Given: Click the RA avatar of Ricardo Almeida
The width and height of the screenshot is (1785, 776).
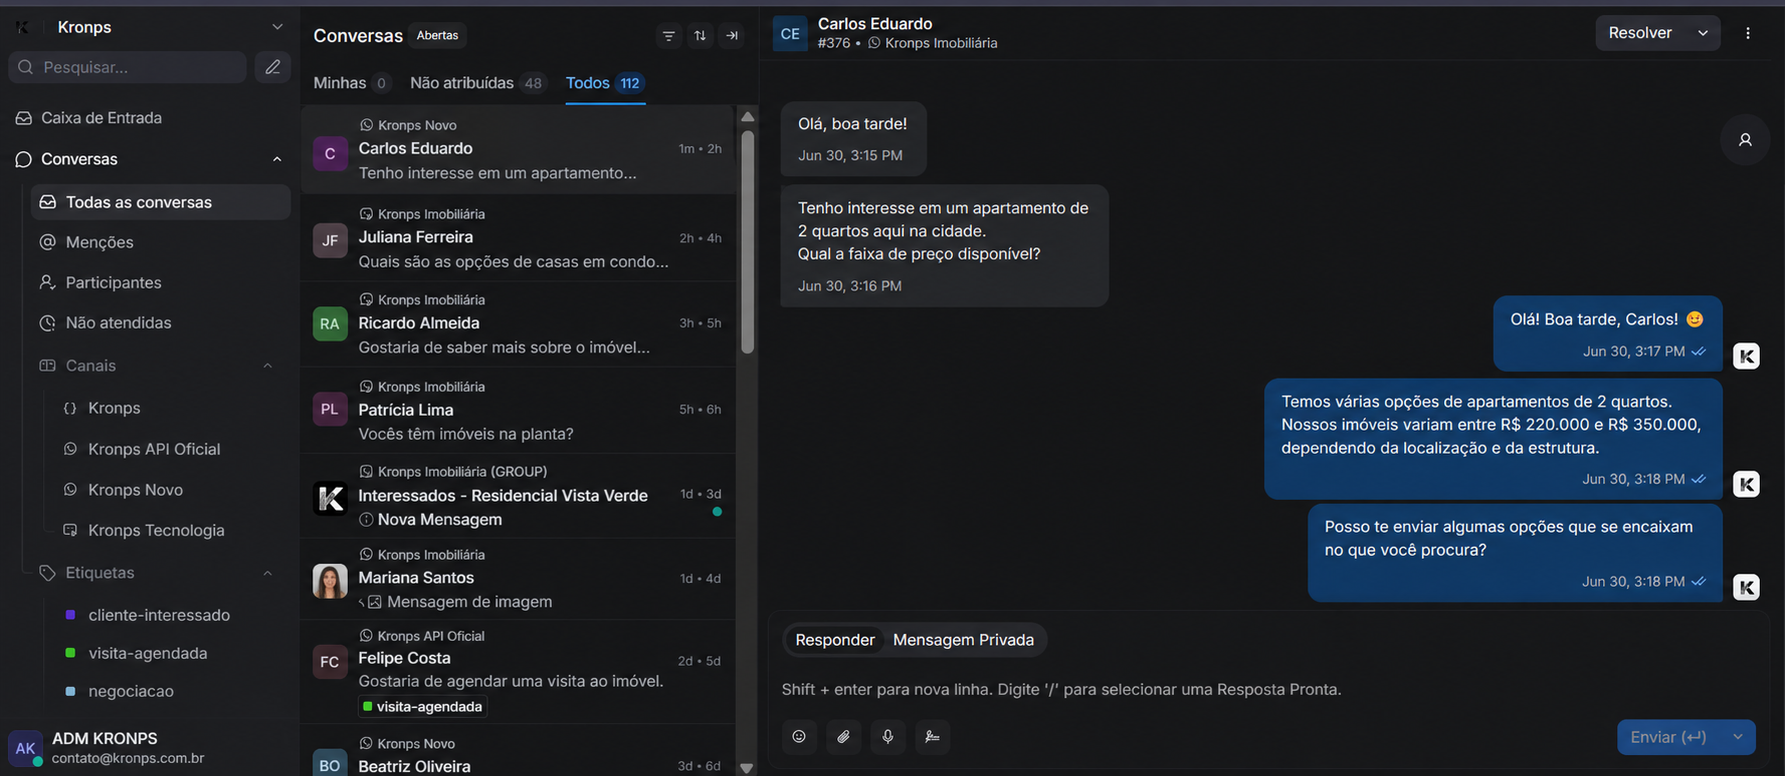Looking at the screenshot, I should (330, 324).
